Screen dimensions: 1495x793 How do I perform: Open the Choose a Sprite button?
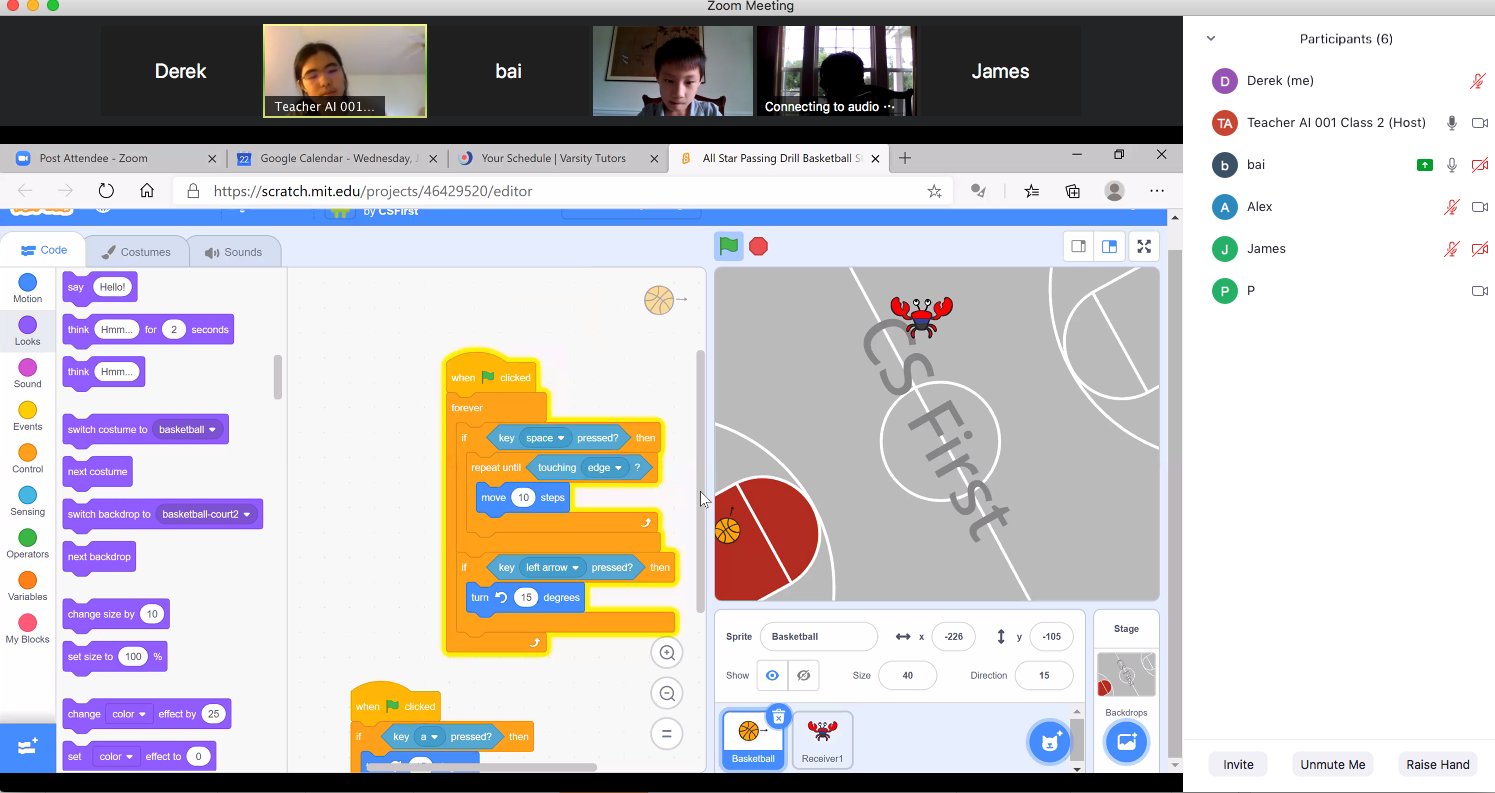point(1049,742)
